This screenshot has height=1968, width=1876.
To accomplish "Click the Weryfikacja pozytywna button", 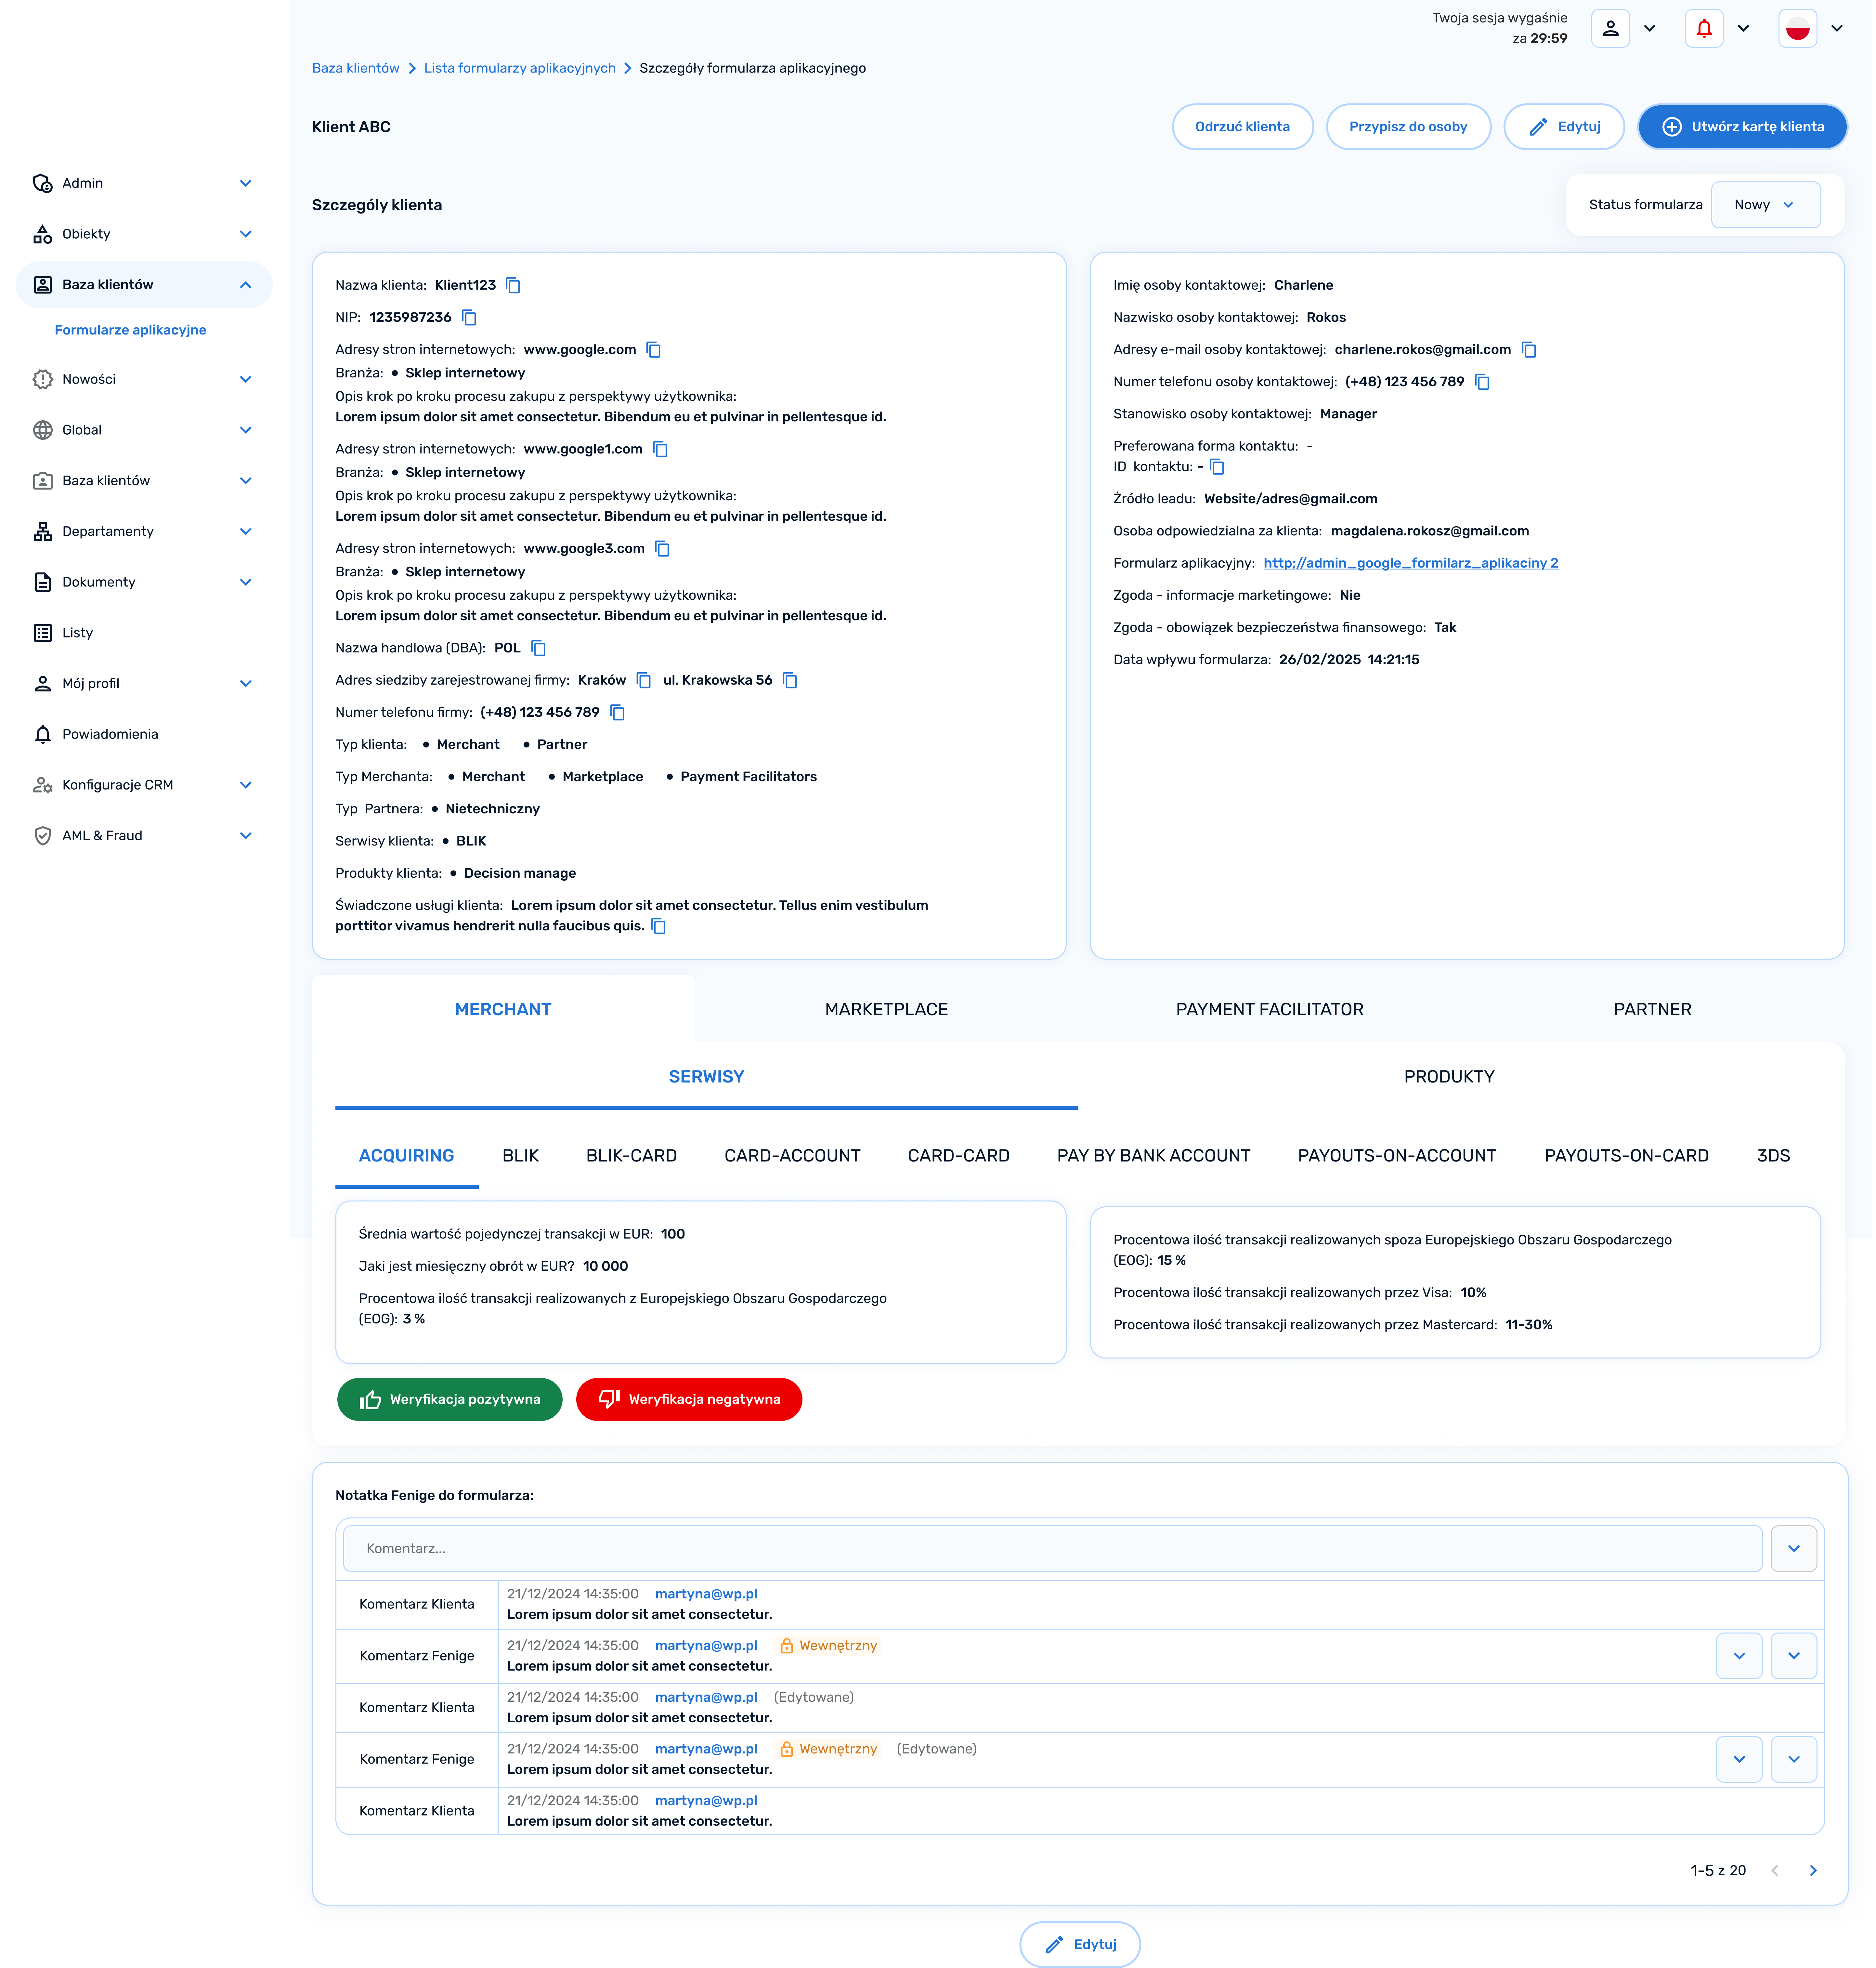I will click(450, 1399).
